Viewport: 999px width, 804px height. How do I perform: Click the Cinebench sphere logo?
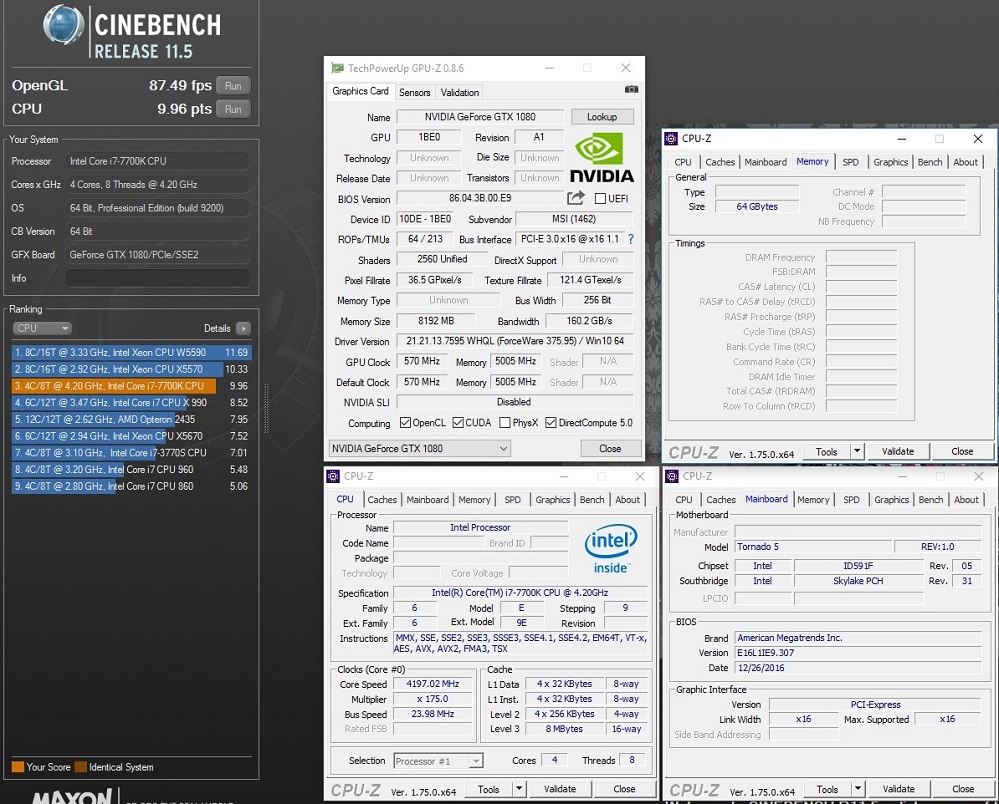[63, 25]
